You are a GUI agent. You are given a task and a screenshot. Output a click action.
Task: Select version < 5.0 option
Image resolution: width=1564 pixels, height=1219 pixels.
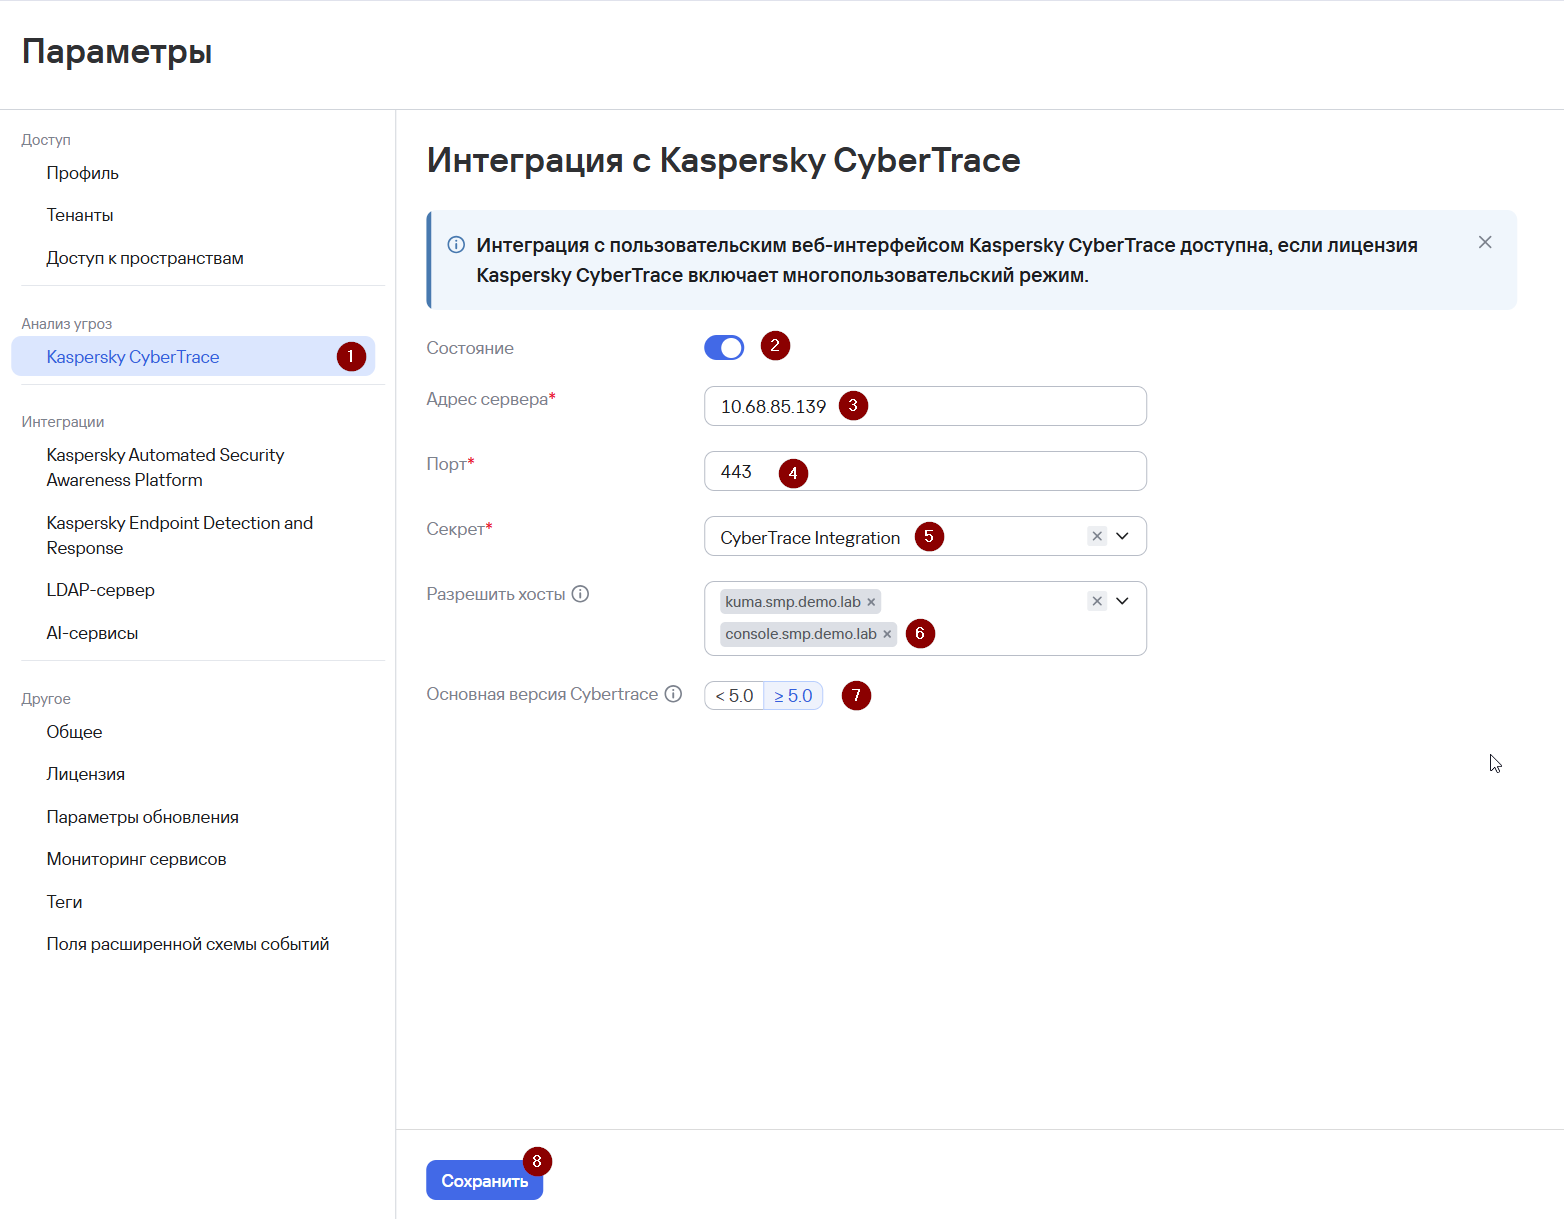point(734,696)
